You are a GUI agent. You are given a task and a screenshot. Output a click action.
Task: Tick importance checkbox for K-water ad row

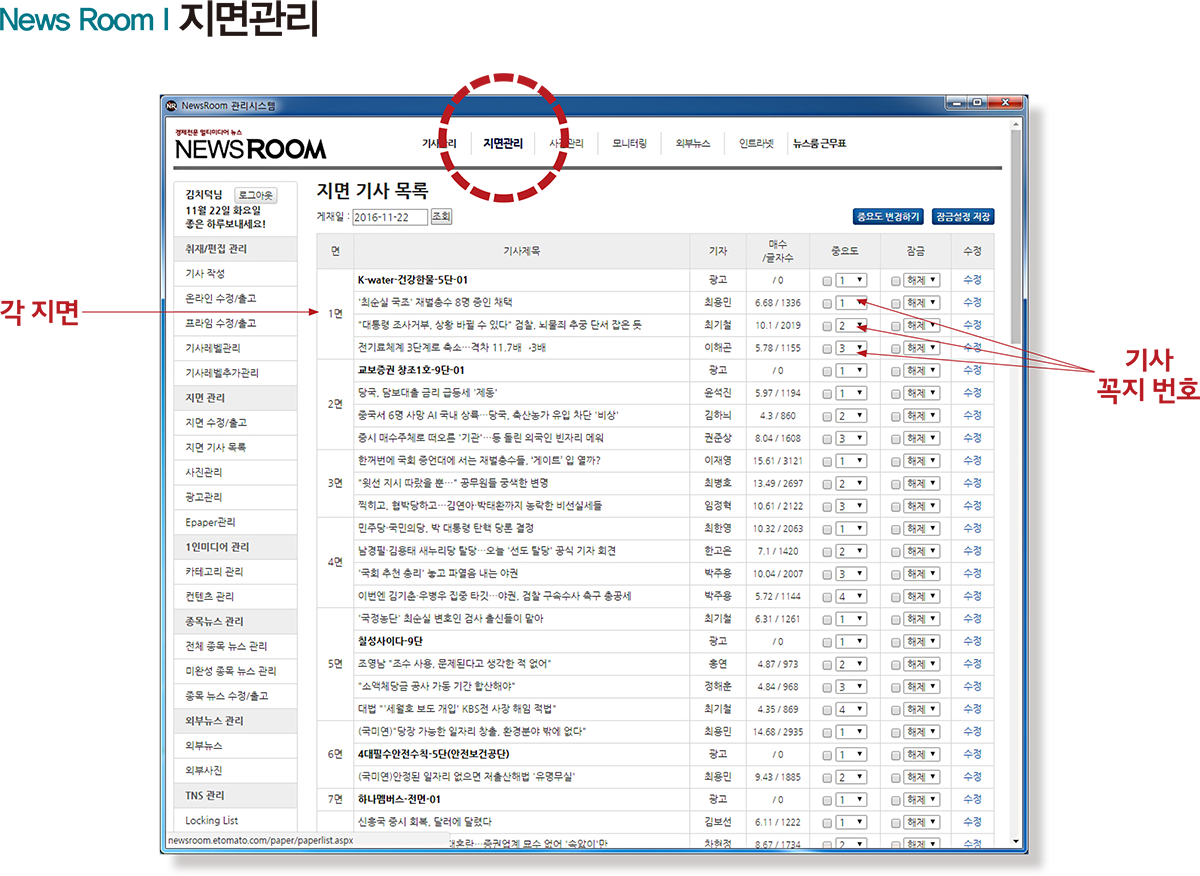(827, 281)
